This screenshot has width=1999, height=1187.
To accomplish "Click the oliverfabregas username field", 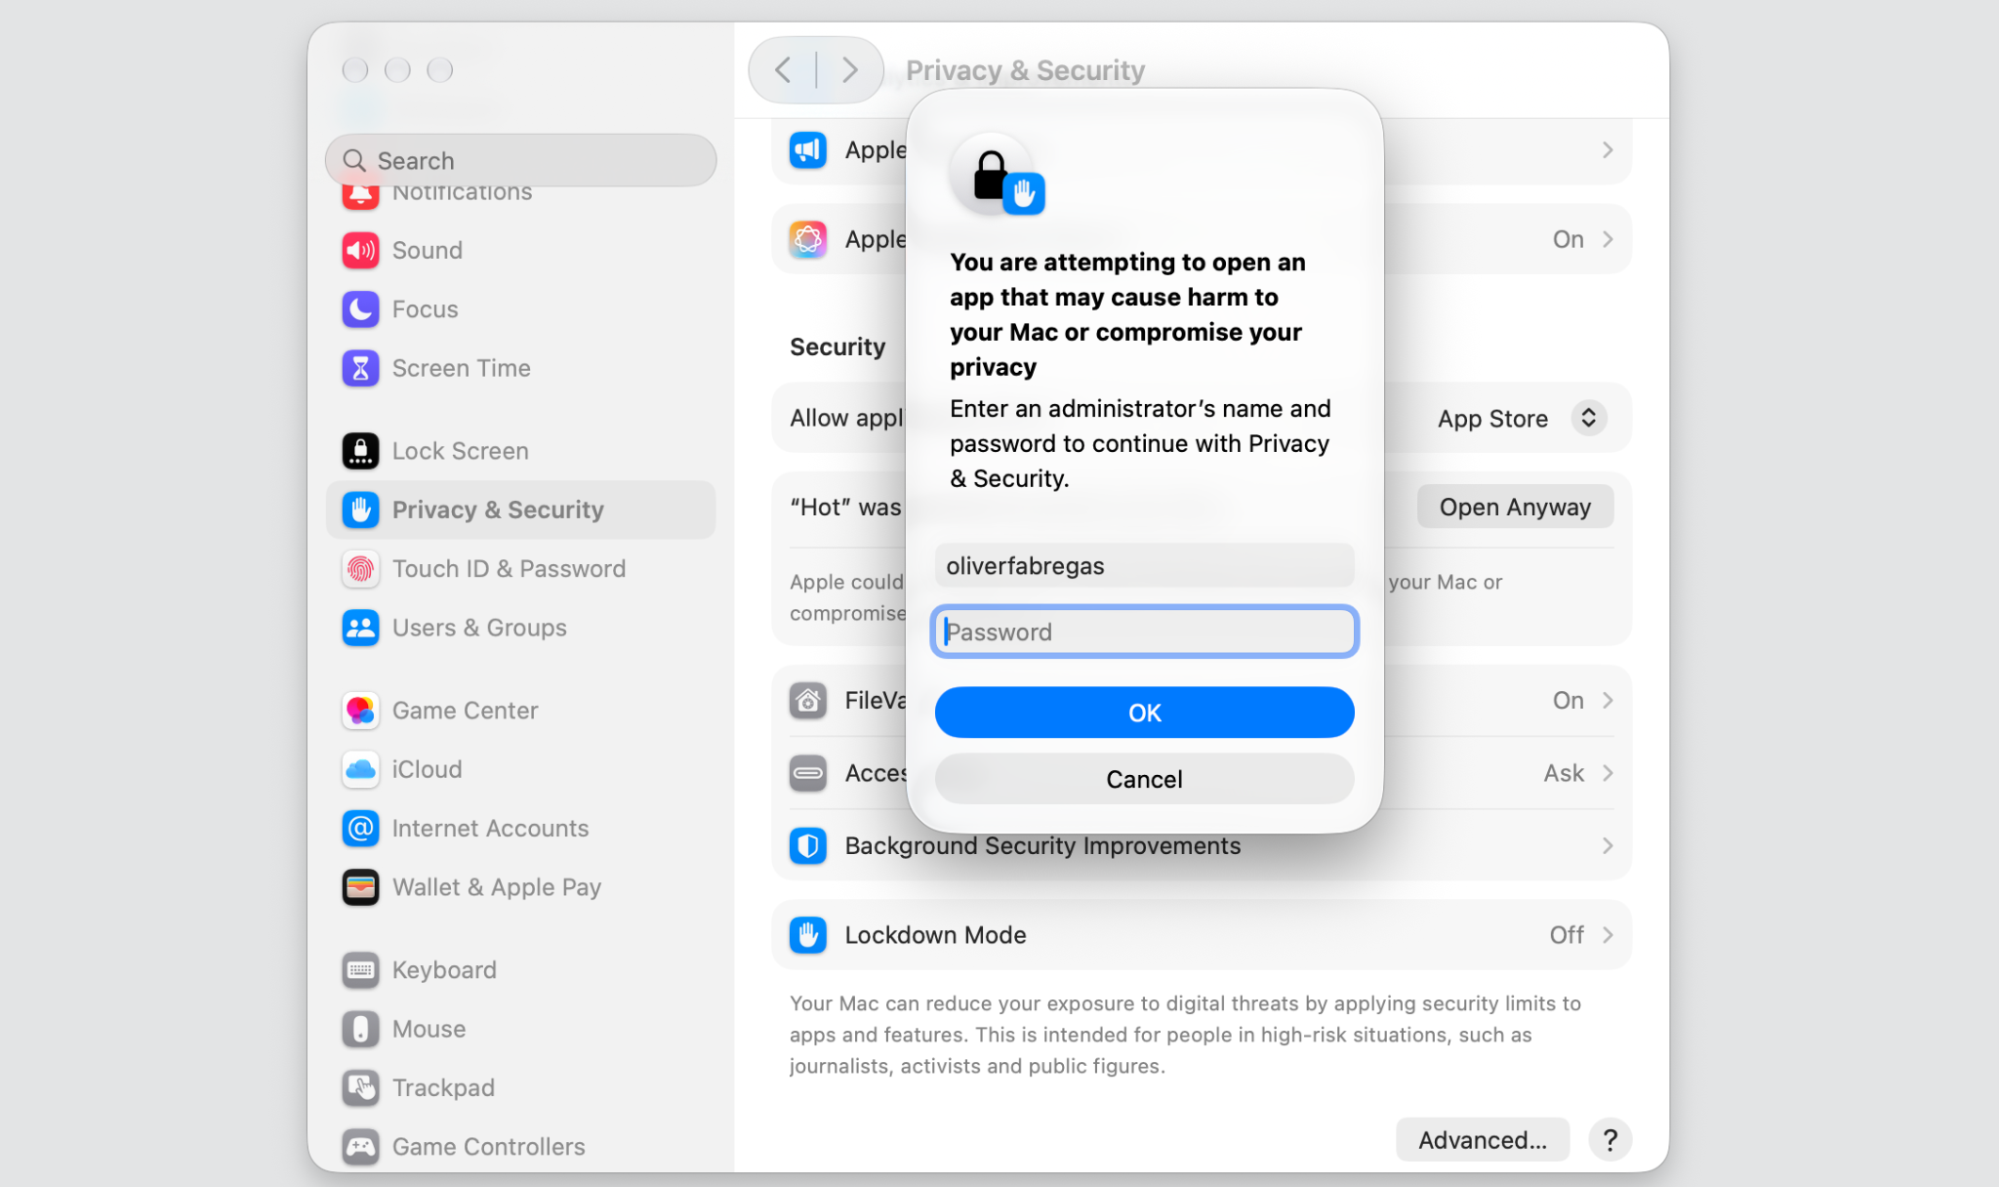I will pos(1144,566).
